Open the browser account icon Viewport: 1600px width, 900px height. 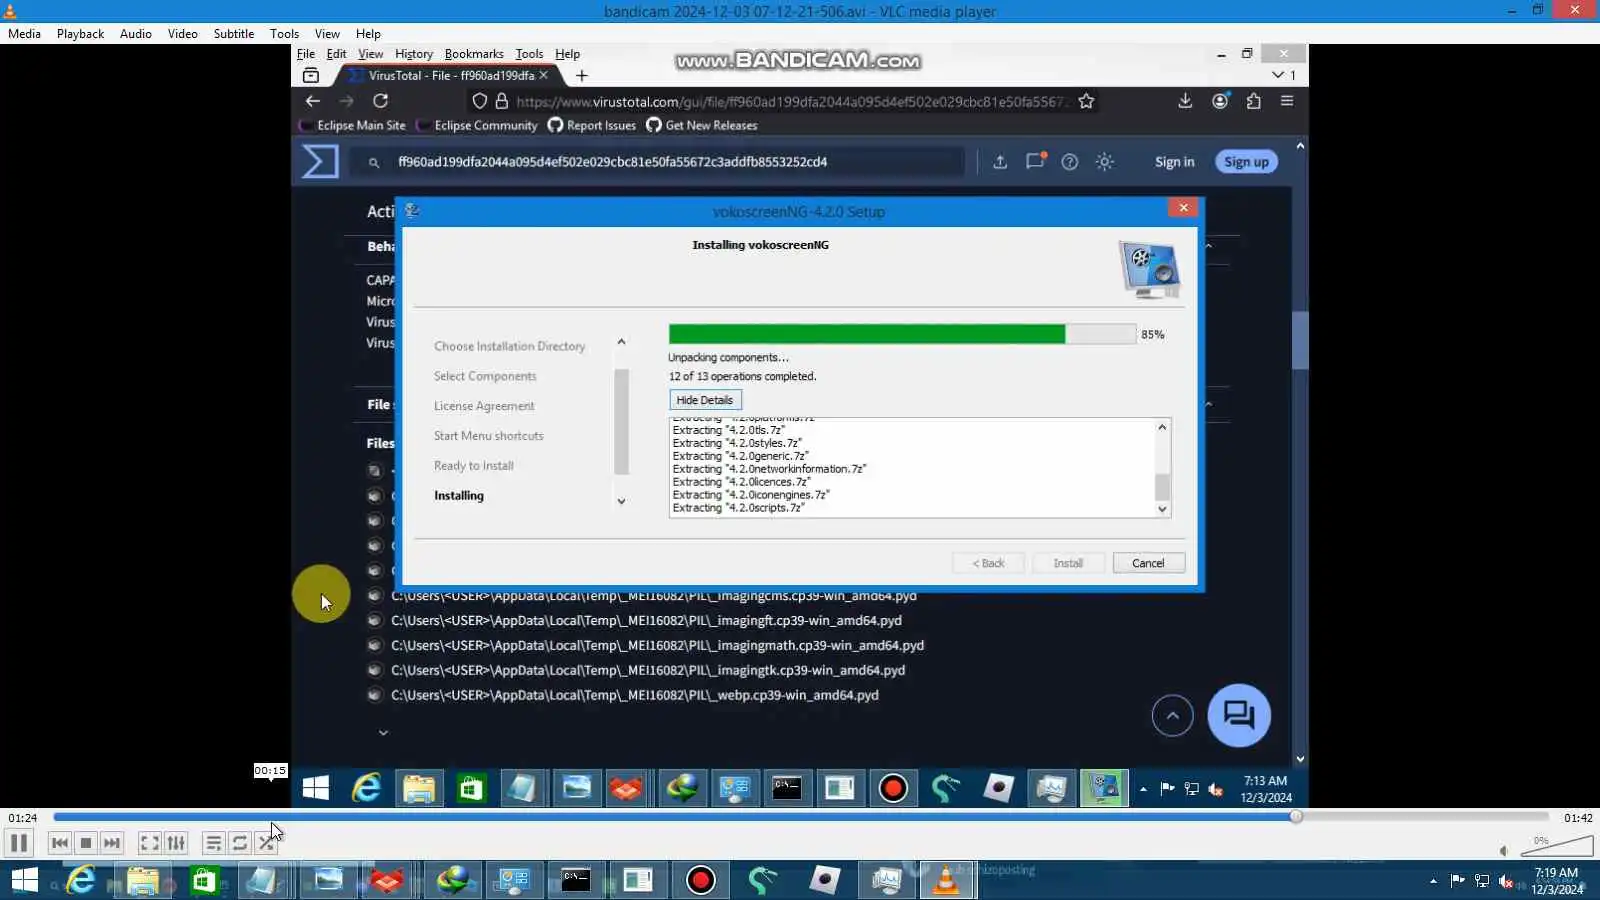pyautogui.click(x=1220, y=101)
